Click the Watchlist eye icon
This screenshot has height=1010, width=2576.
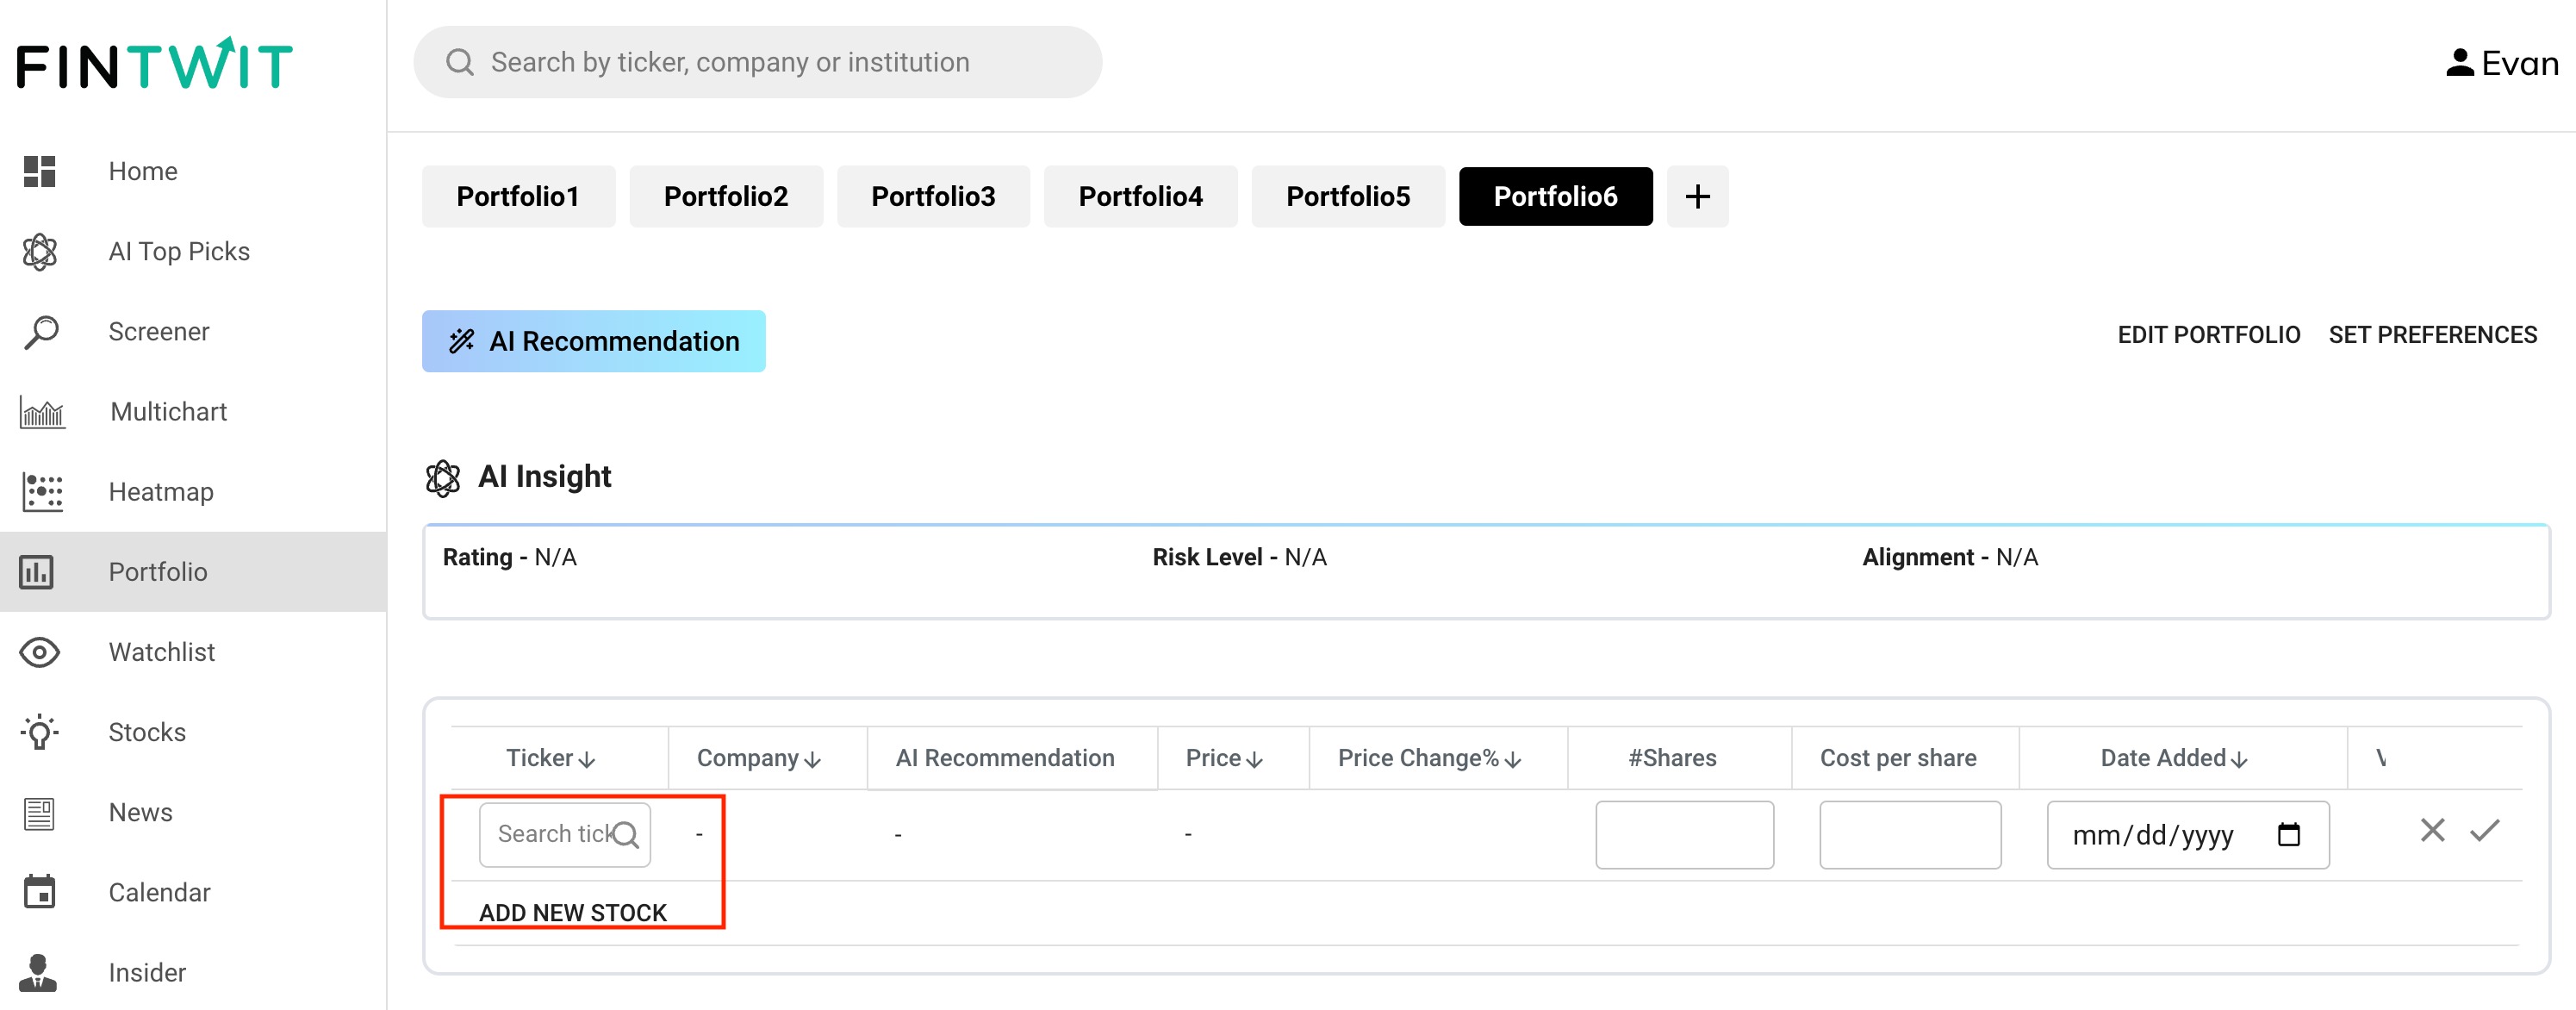[x=40, y=652]
